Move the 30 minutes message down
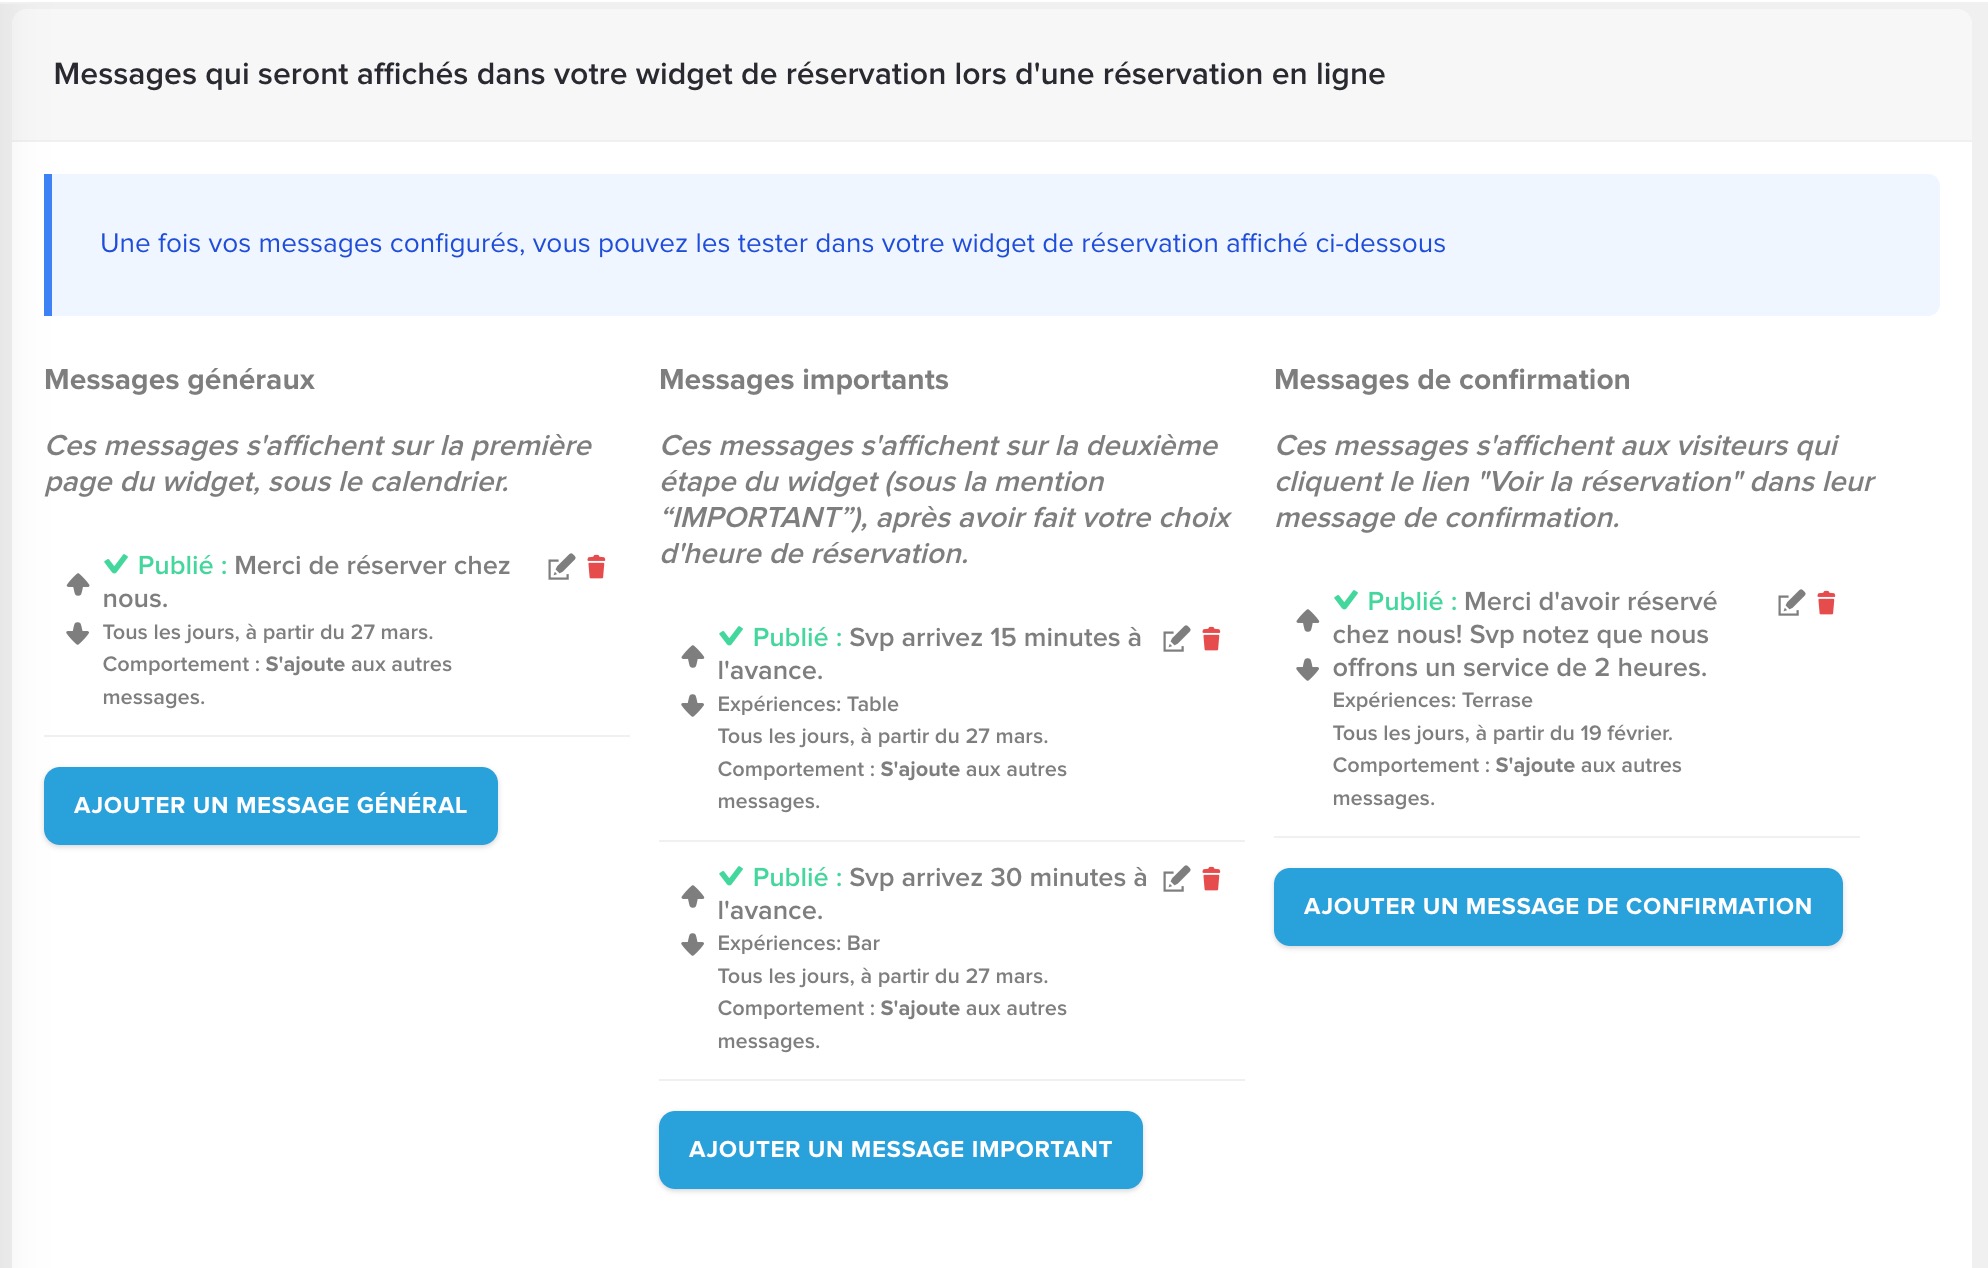1988x1268 pixels. click(693, 944)
